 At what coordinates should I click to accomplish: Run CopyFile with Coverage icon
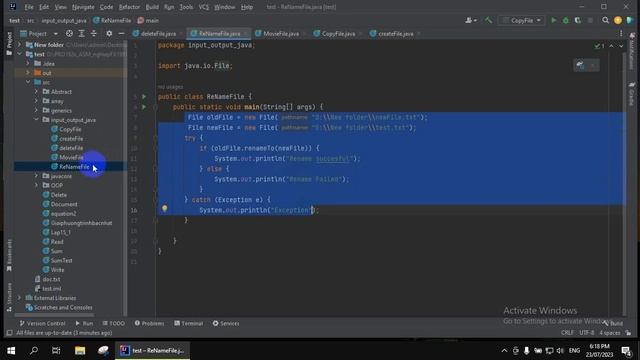(578, 20)
